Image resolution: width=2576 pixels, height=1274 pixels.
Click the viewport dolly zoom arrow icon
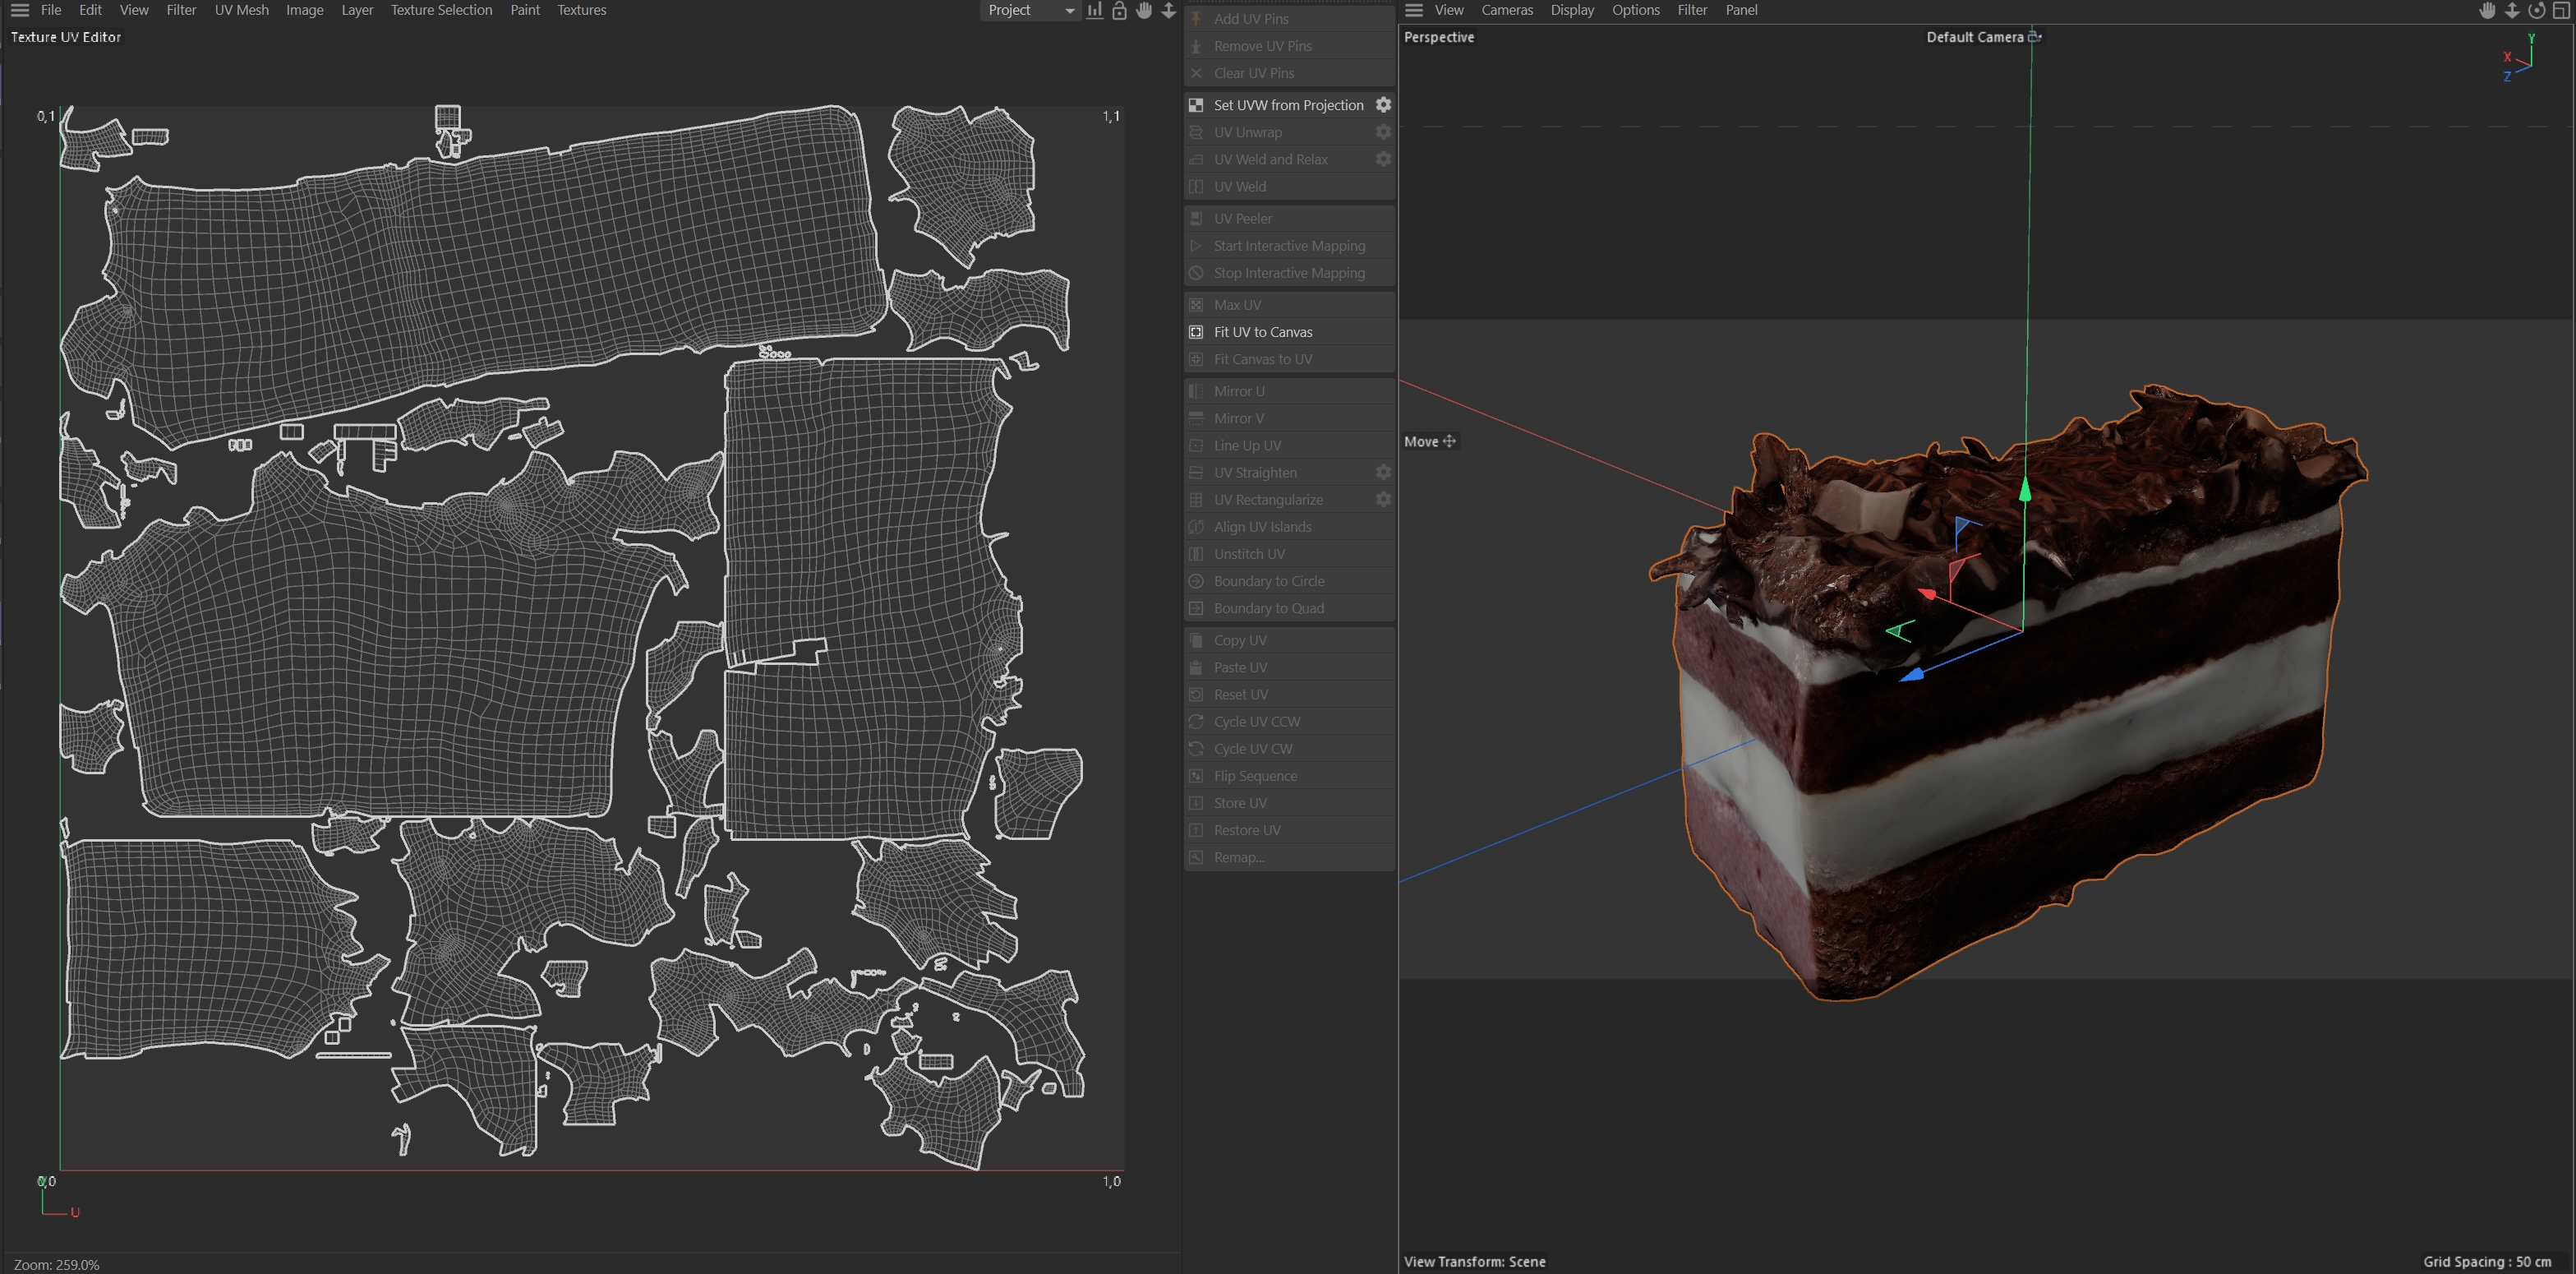[x=2511, y=11]
